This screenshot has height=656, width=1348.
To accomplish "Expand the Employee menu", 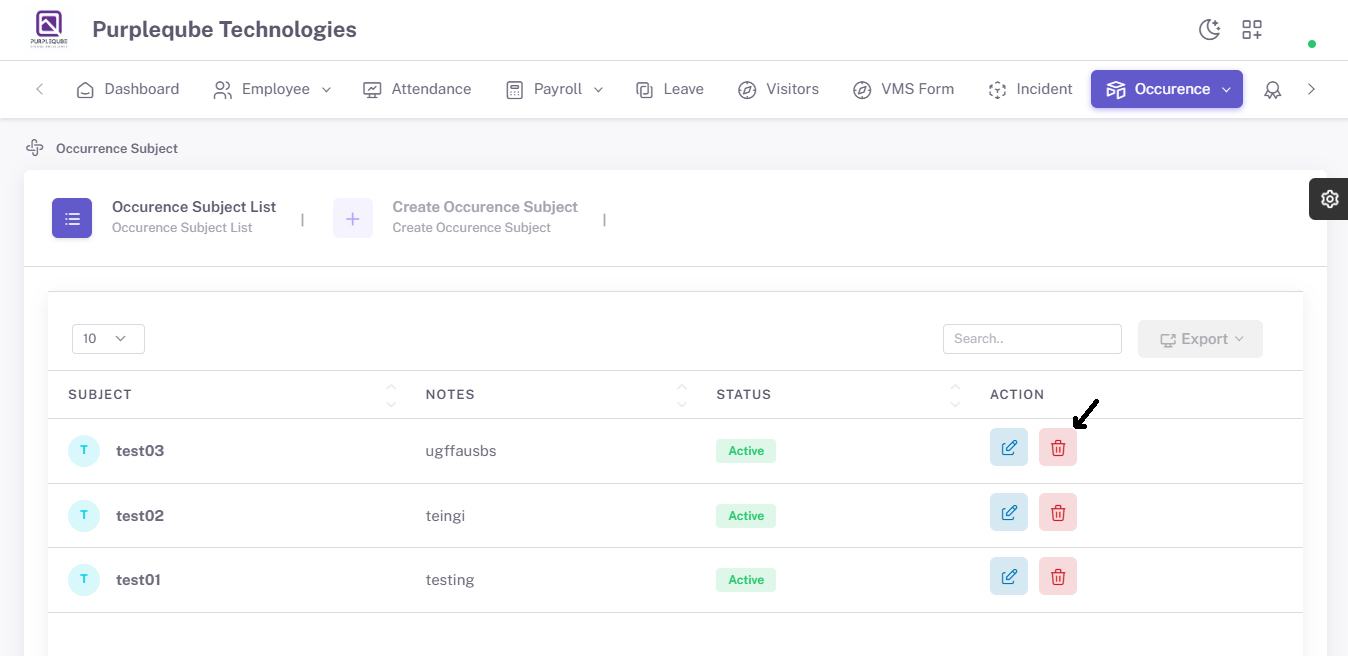I will (x=272, y=89).
